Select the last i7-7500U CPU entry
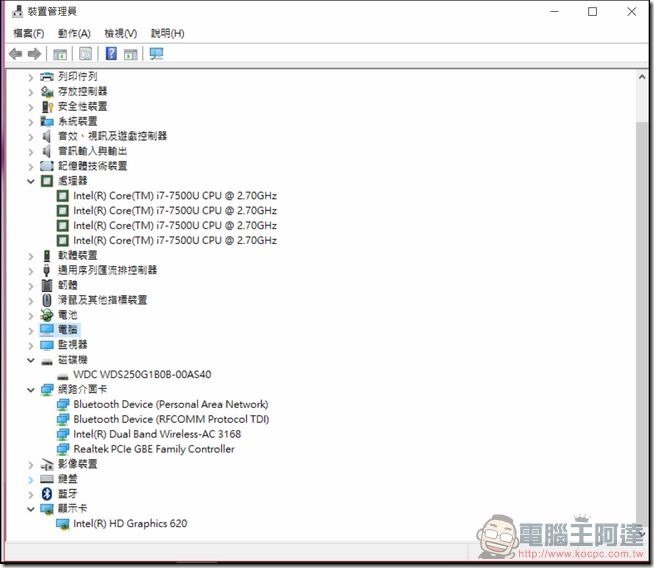The width and height of the screenshot is (654, 568). pos(175,241)
